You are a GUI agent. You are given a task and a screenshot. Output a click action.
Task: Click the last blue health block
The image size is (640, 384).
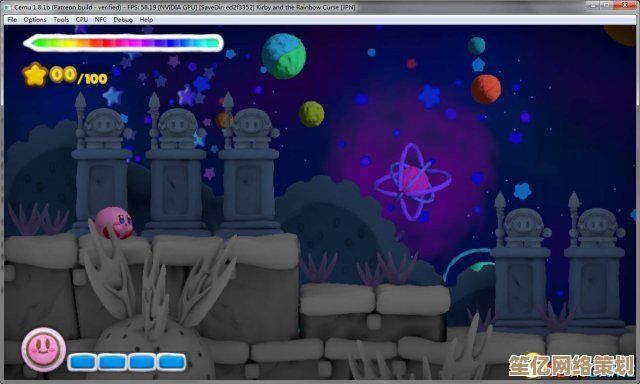[172, 362]
